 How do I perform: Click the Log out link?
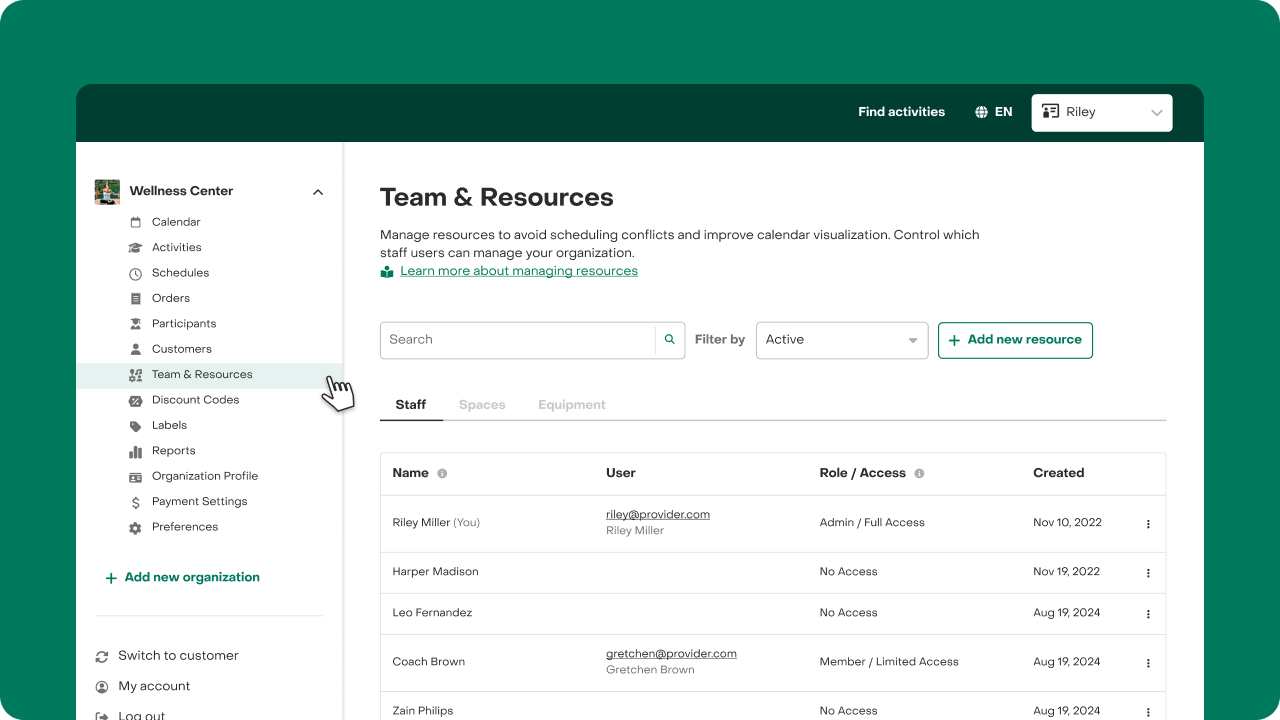[x=142, y=715]
